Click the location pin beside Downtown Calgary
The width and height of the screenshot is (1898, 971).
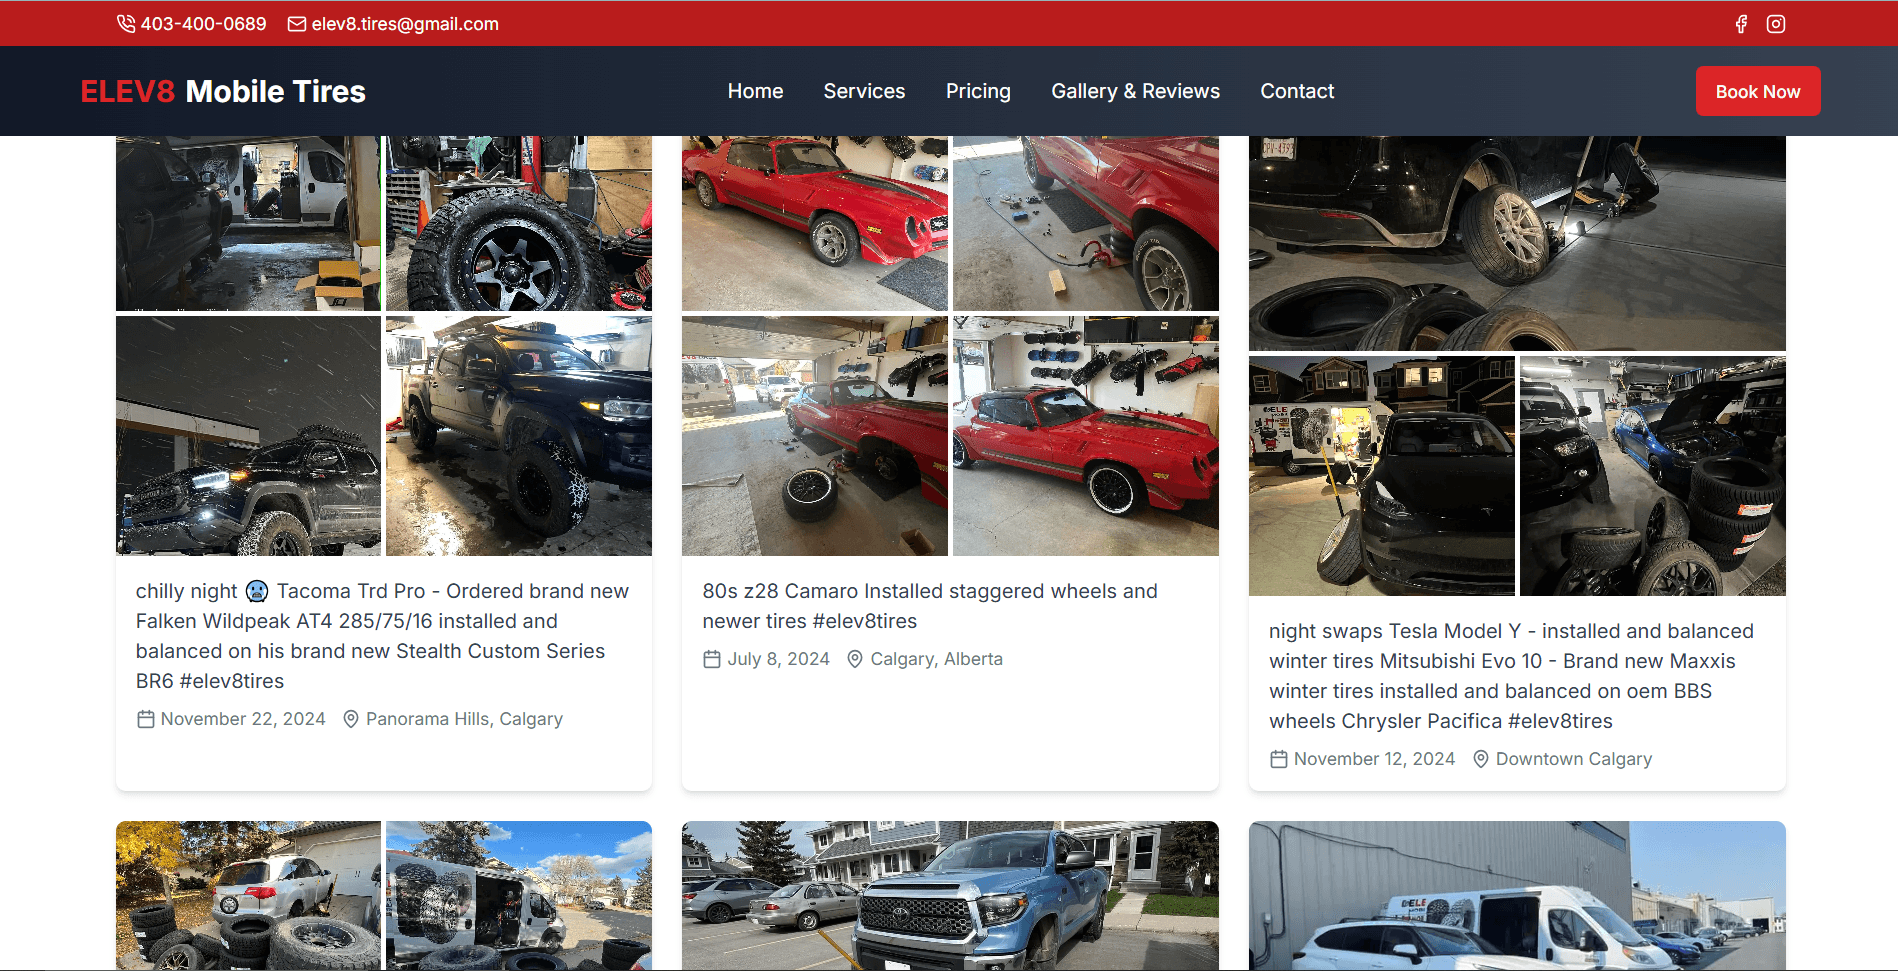click(1481, 759)
